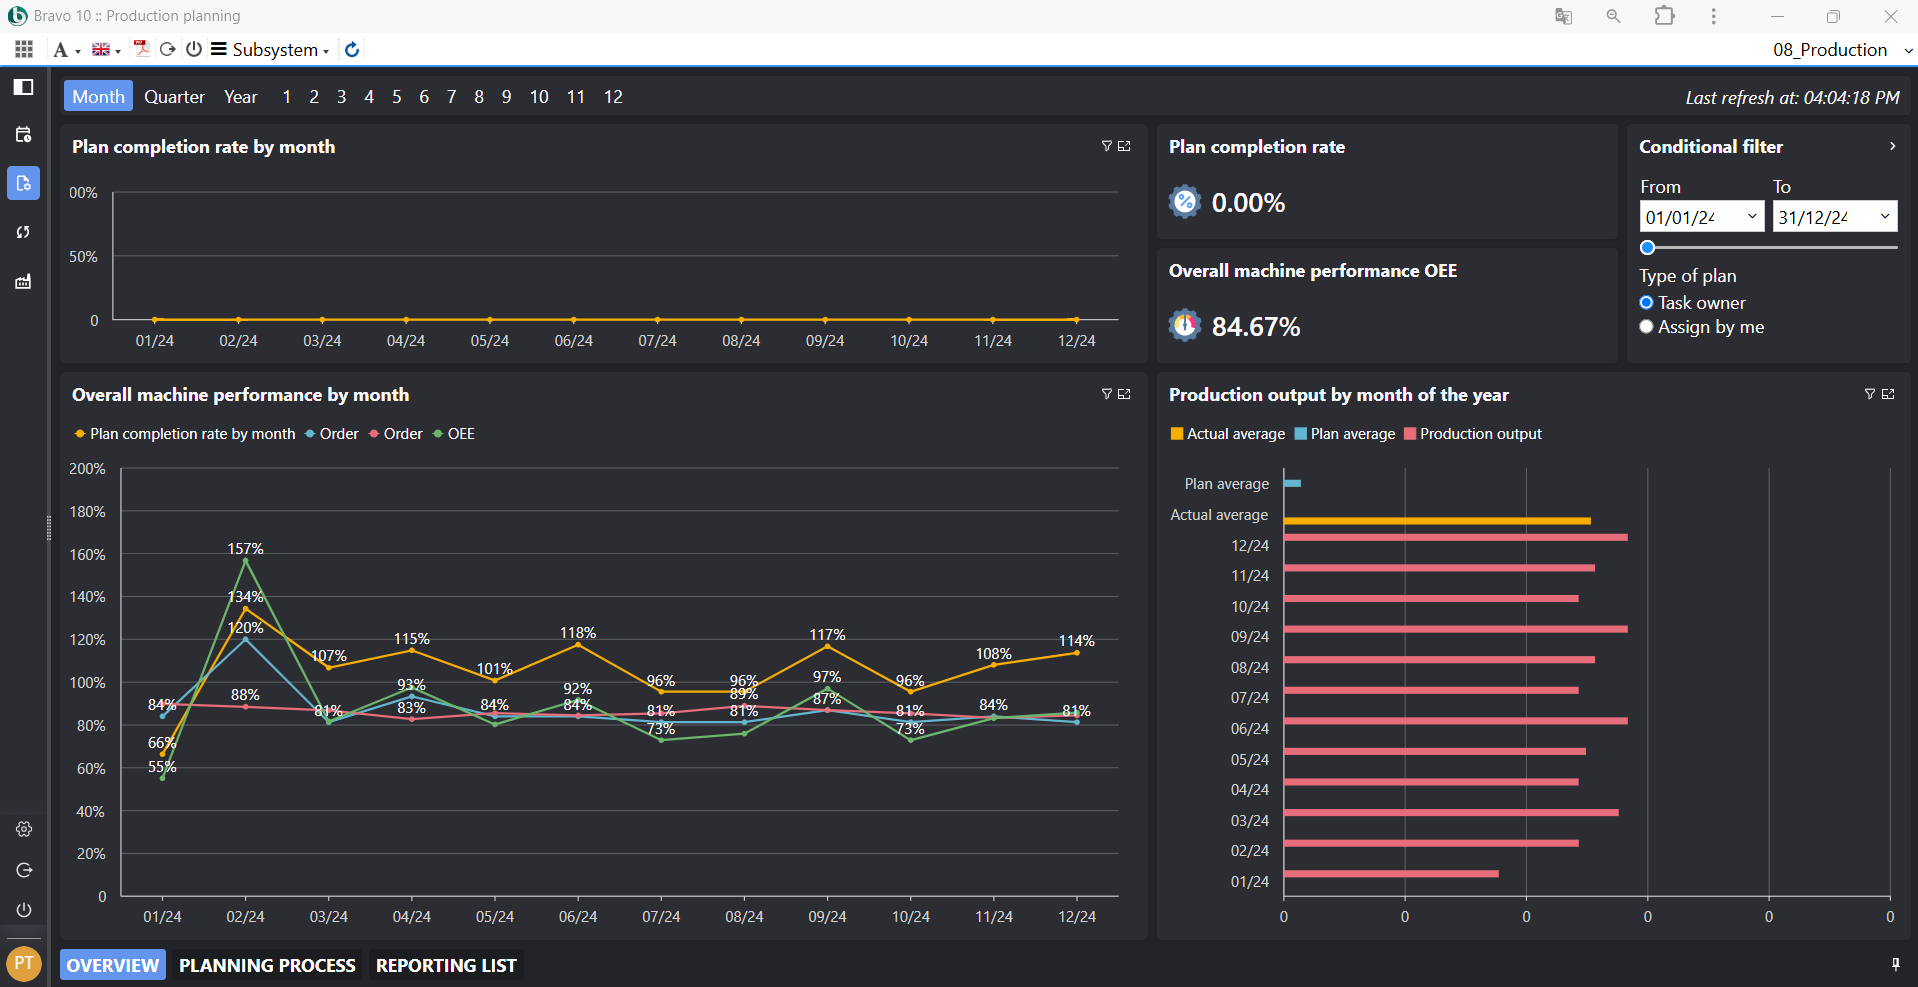Open the filter icon on Production output chart

1869,394
